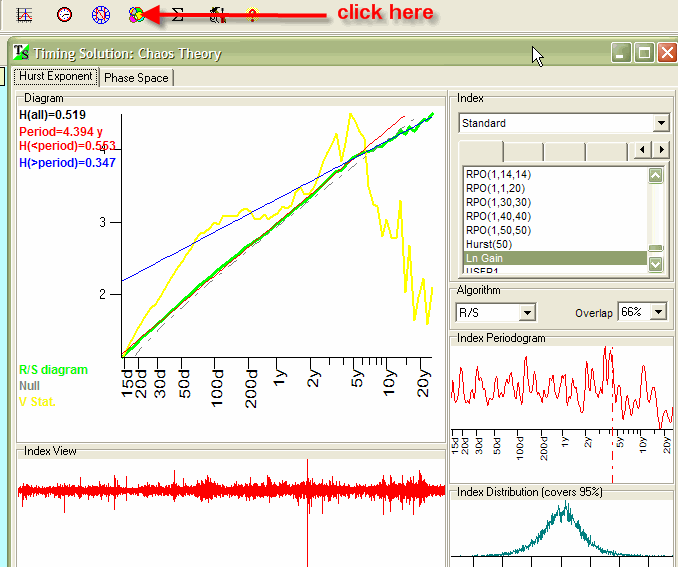Switch to the Phase Space tab
Viewport: 678px width, 567px height.
point(136,78)
